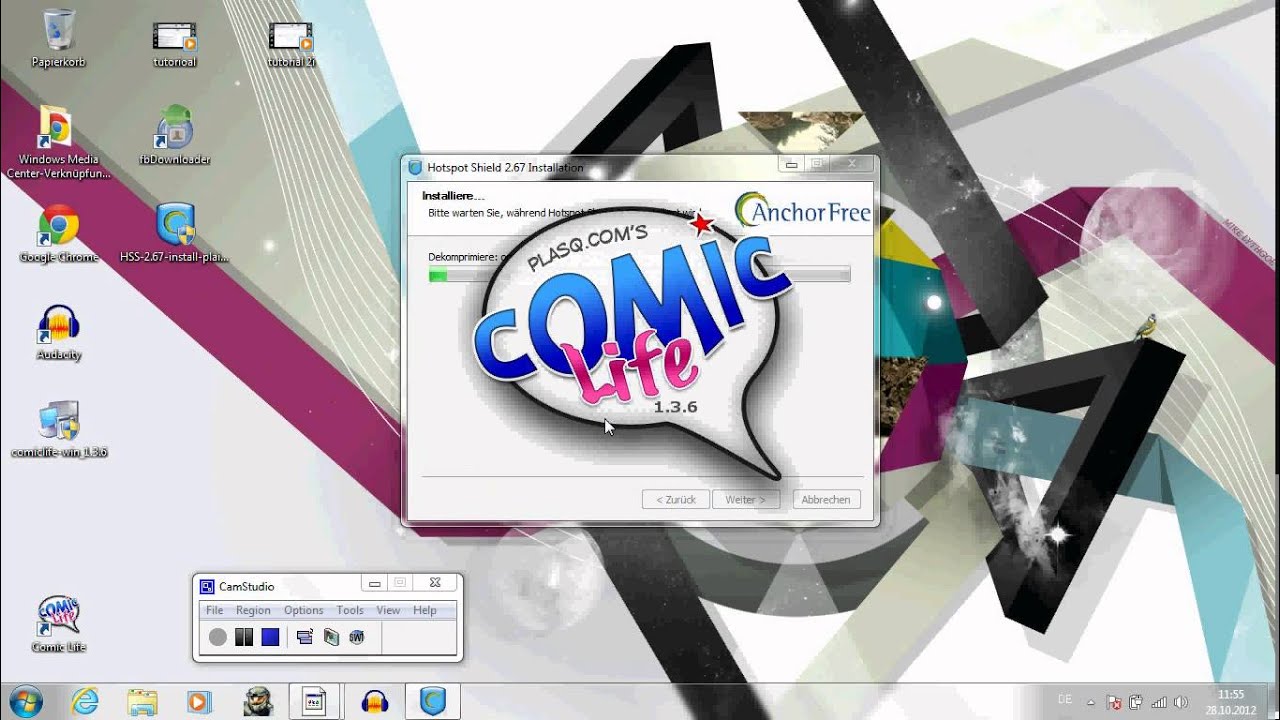Select HSS-2.67-install installer file on desktop
1280x720 pixels.
coord(175,233)
